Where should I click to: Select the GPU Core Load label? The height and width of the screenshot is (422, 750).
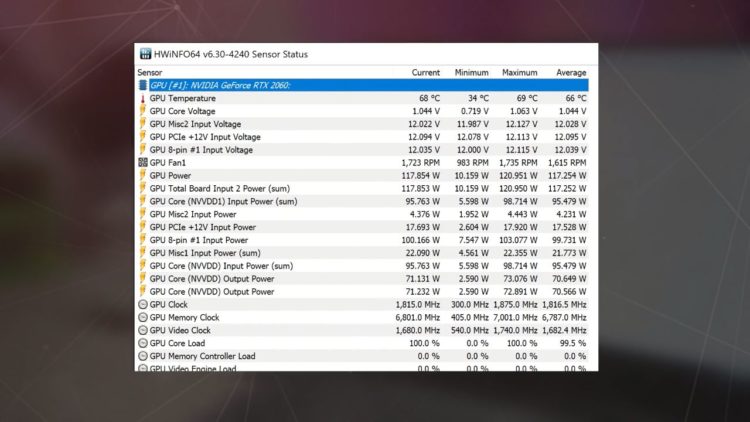coord(177,343)
